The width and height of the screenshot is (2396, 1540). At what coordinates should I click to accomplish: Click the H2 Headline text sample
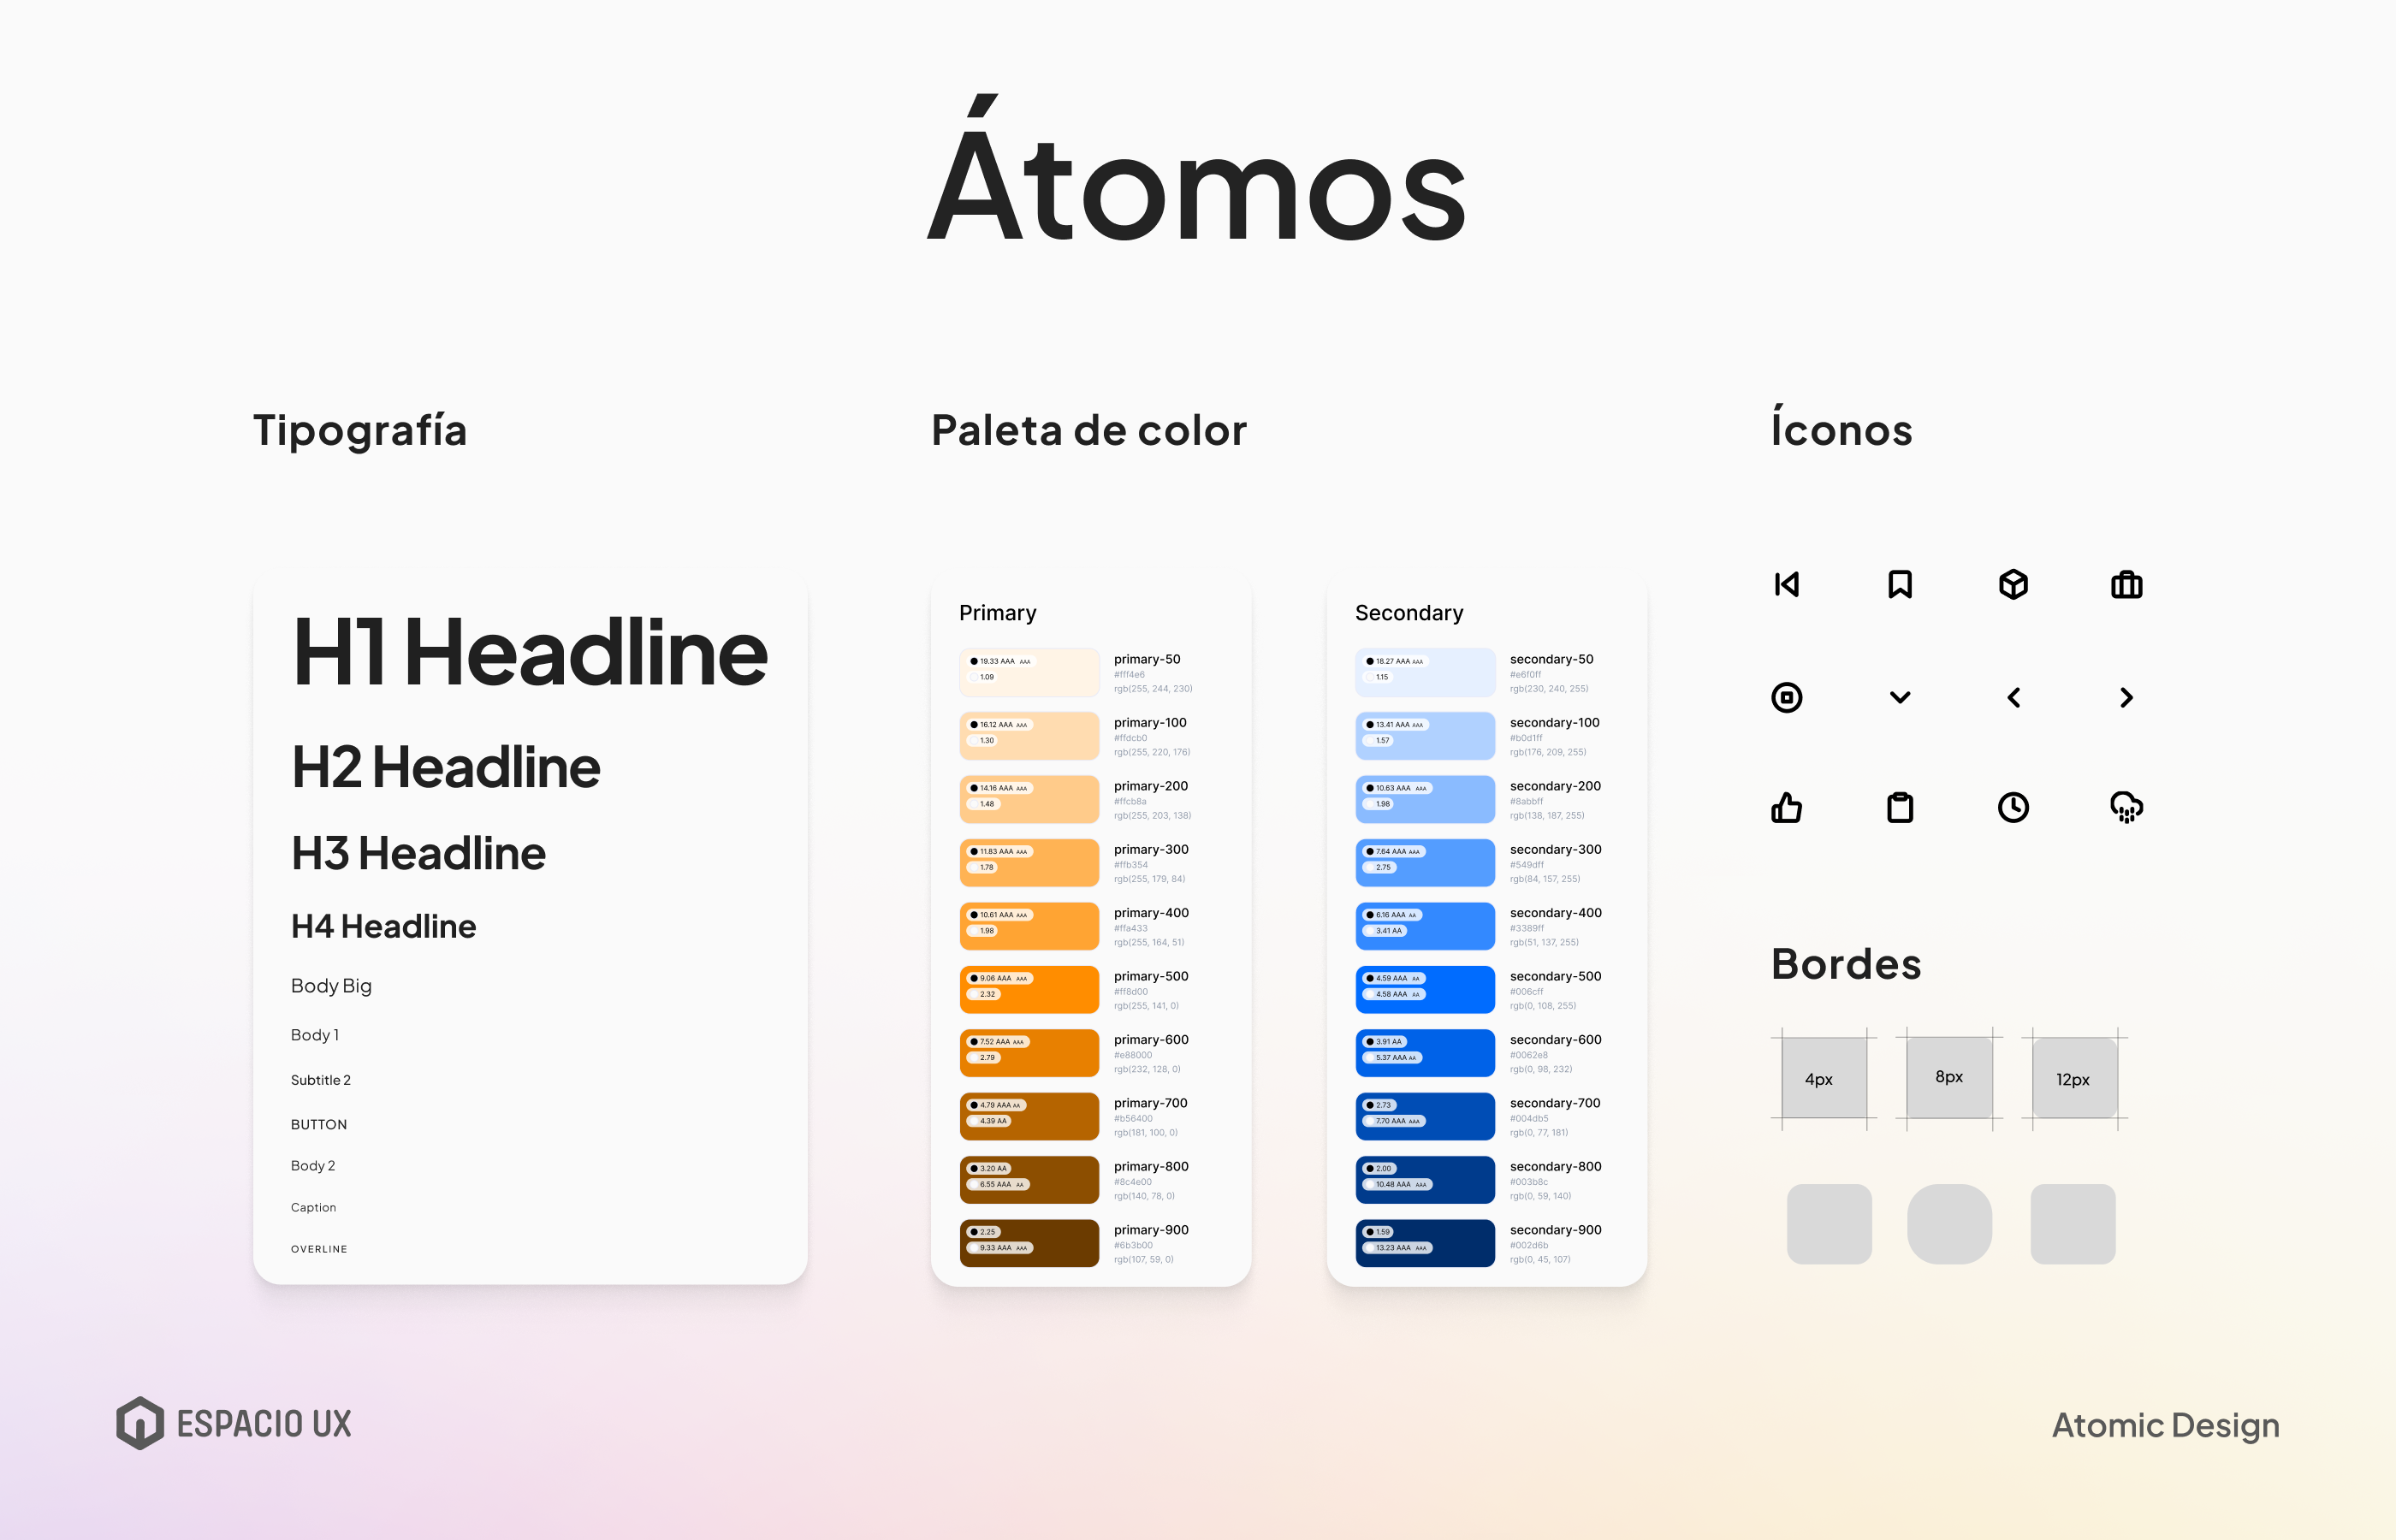point(446,767)
